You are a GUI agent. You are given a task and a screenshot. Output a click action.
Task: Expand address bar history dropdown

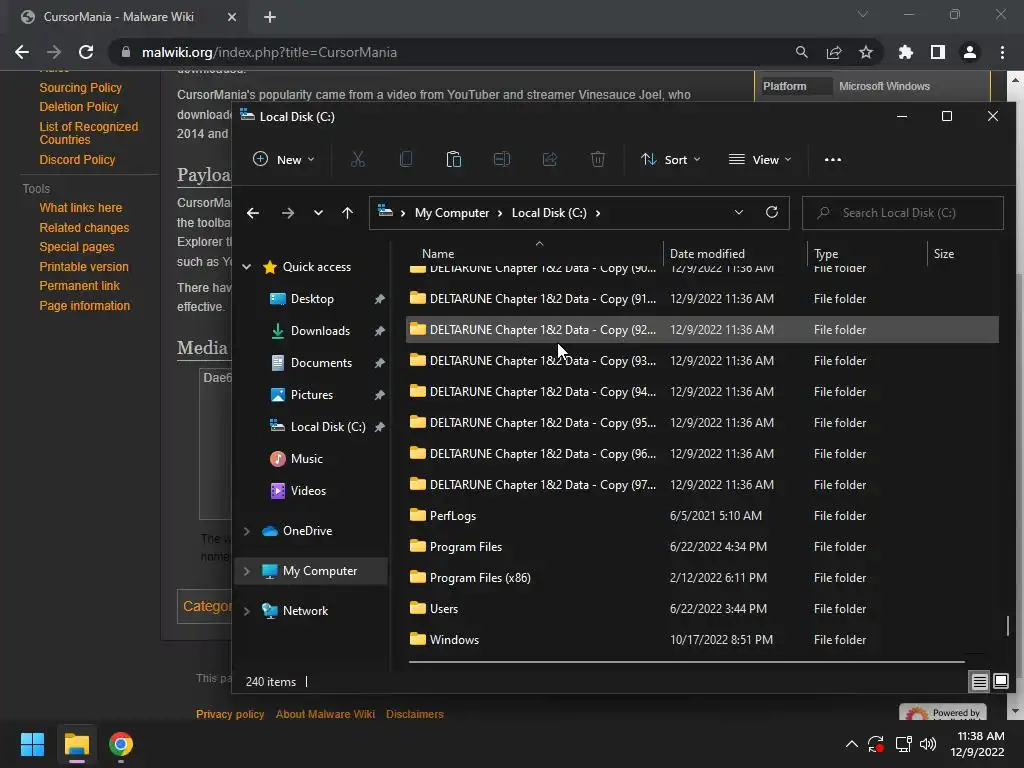(739, 212)
